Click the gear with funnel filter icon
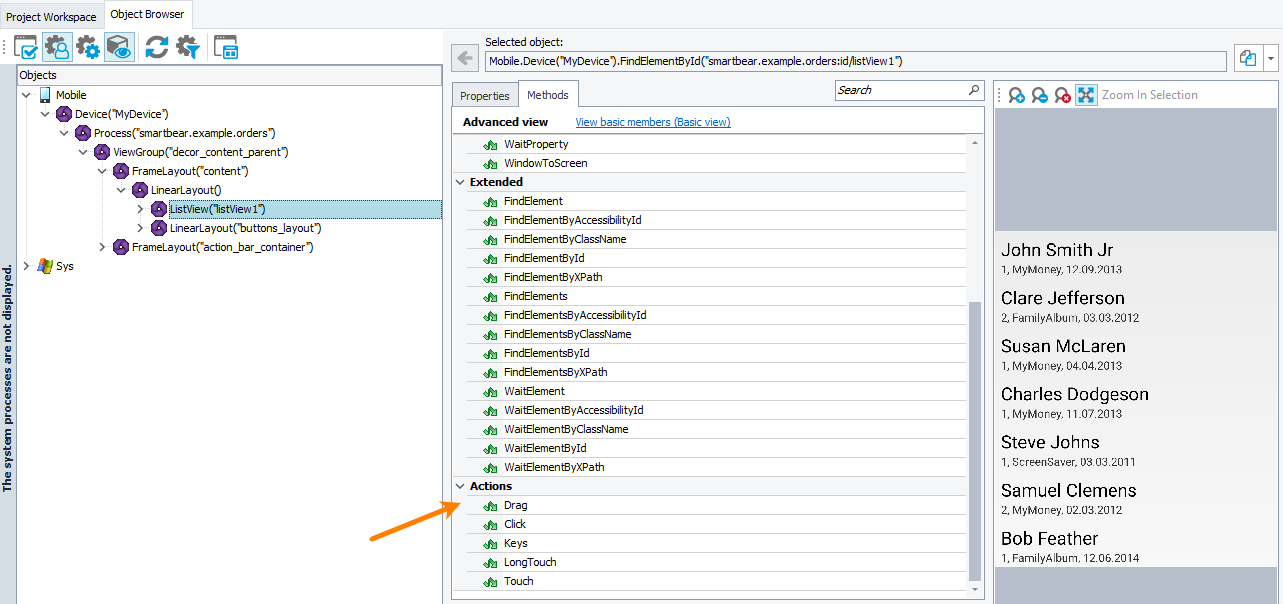The width and height of the screenshot is (1283, 604). [x=188, y=47]
